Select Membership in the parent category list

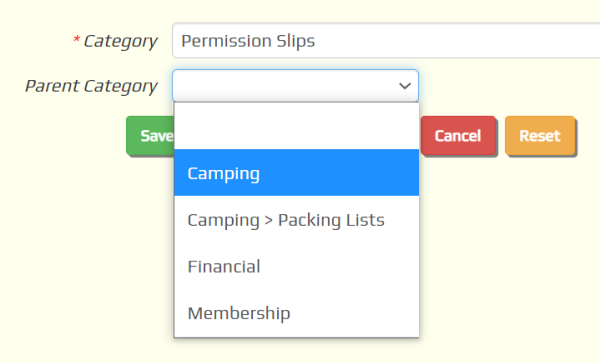pyautogui.click(x=297, y=313)
